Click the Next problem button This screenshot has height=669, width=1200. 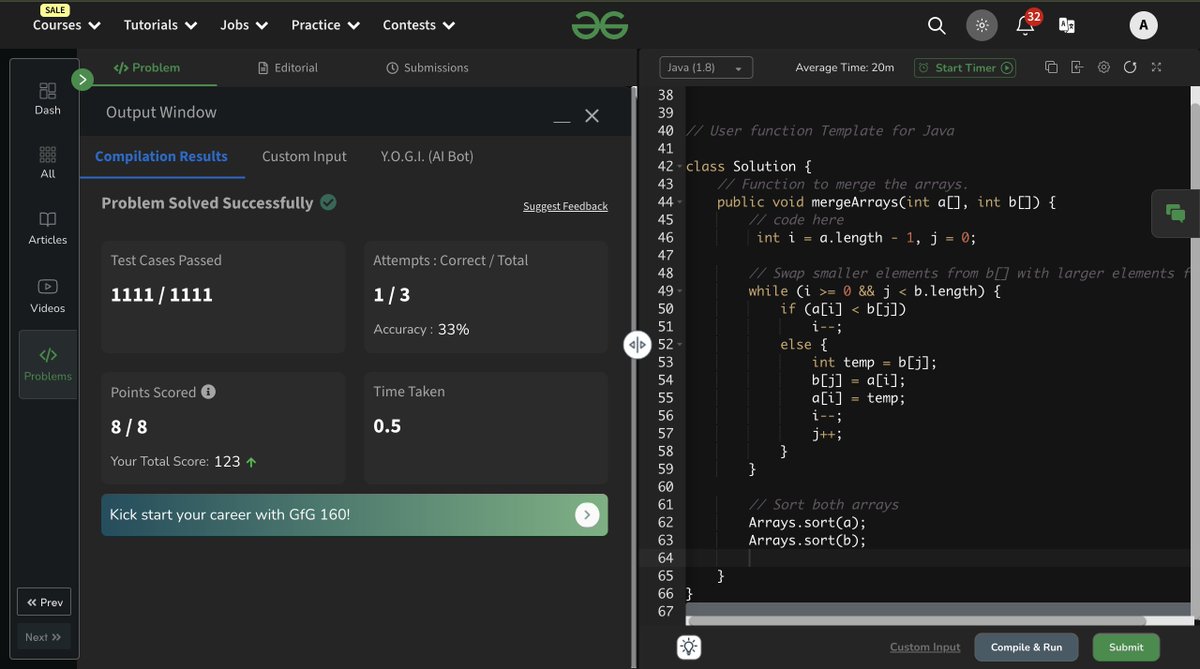[44, 637]
